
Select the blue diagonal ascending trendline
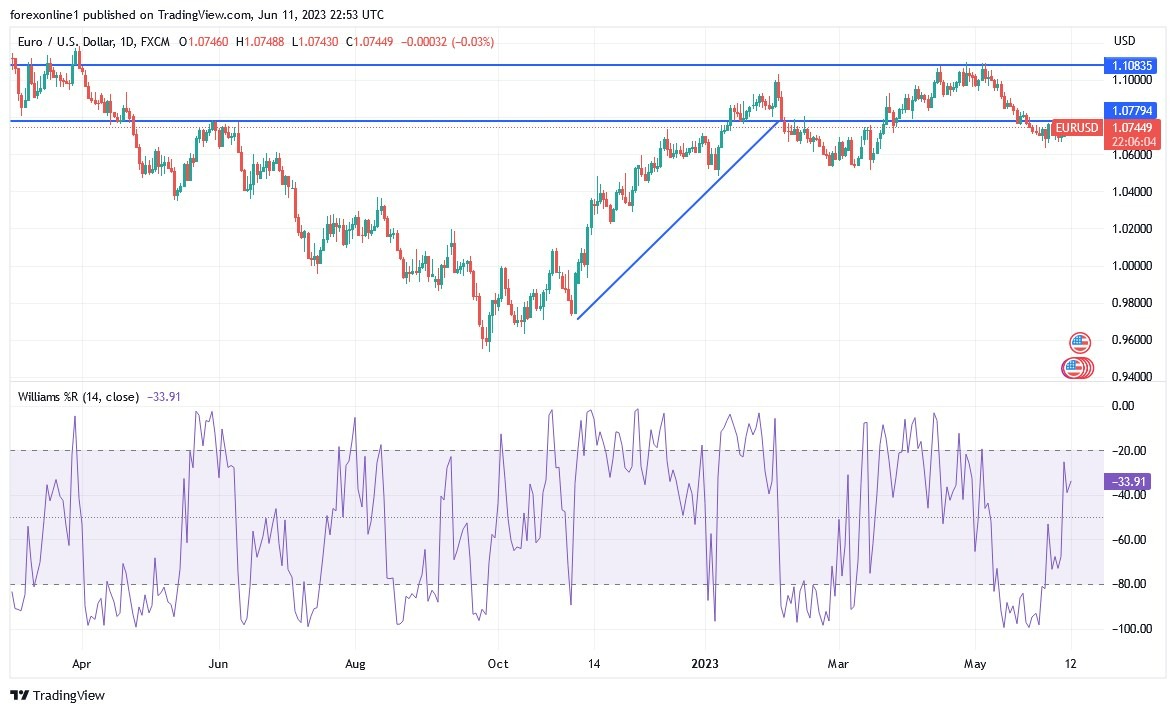point(680,218)
